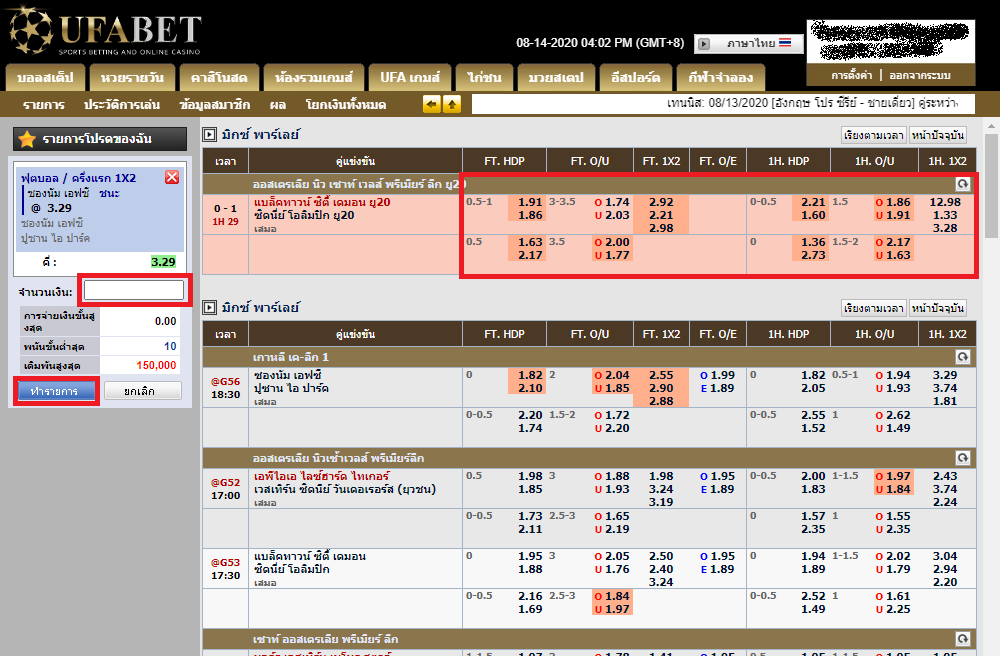This screenshot has width=1000, height=656.
Task: Open ข้อมูลสมาชิก menu item
Action: tap(215, 105)
